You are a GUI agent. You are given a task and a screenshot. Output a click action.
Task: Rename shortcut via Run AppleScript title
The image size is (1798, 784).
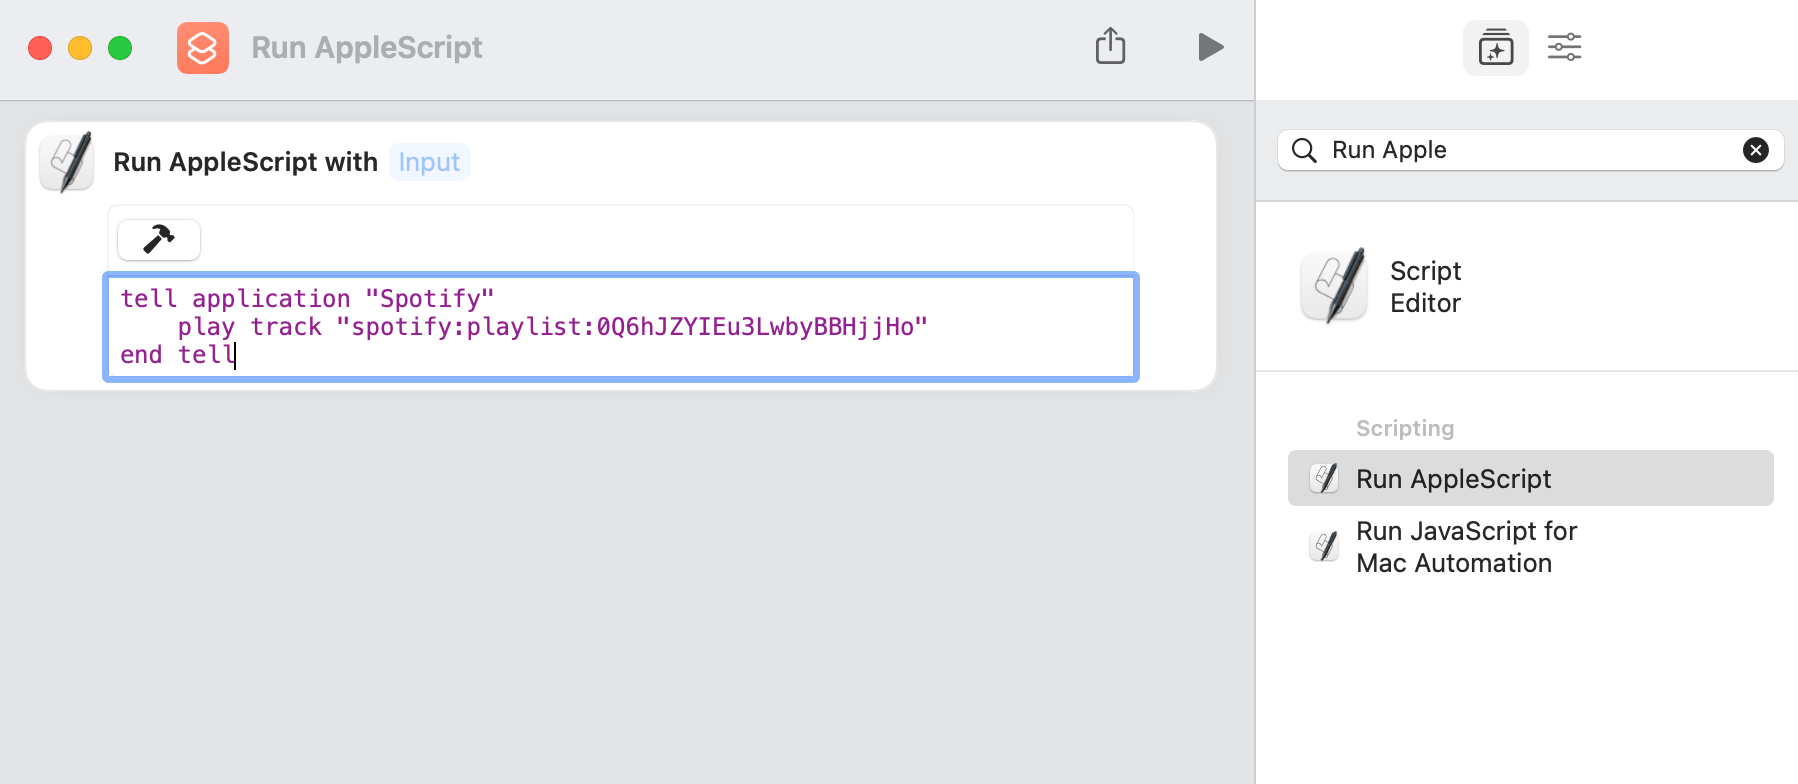(x=367, y=48)
